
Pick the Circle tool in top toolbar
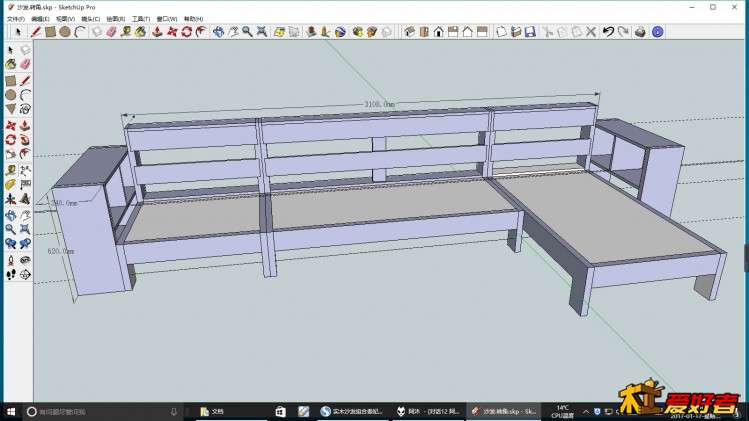[x=65, y=32]
